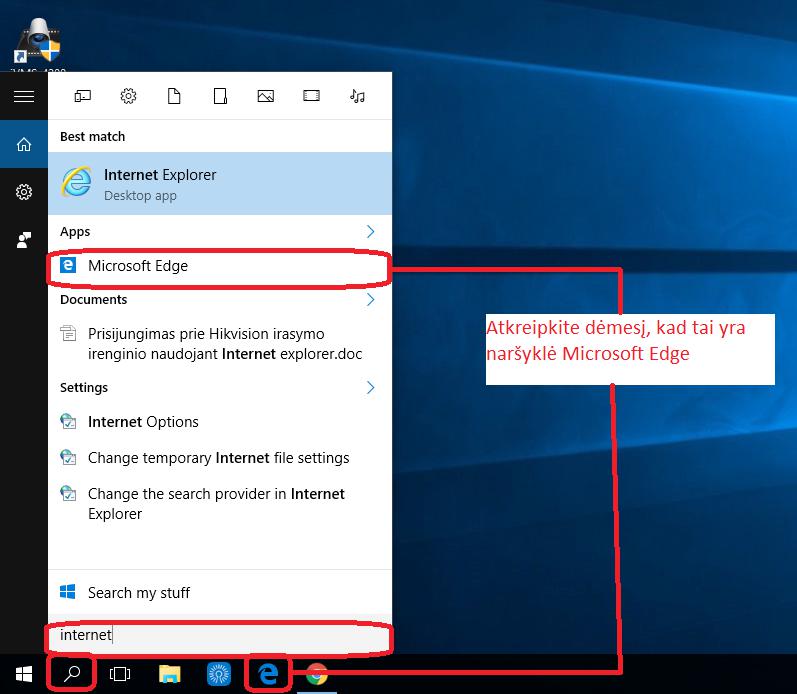Open the hamburger menu in search panel
Viewport: 797px width, 694px height.
click(x=24, y=96)
